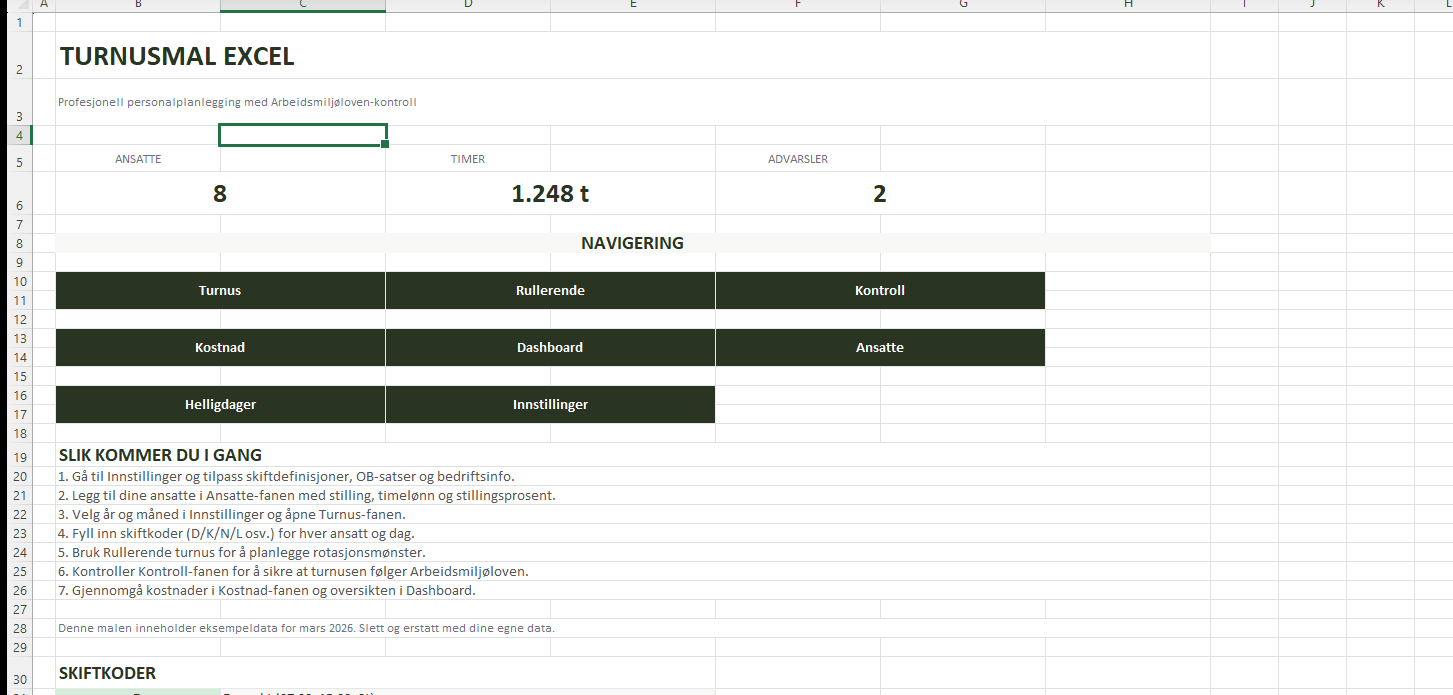Select column C header
This screenshot has width=1453, height=695.
302,5
